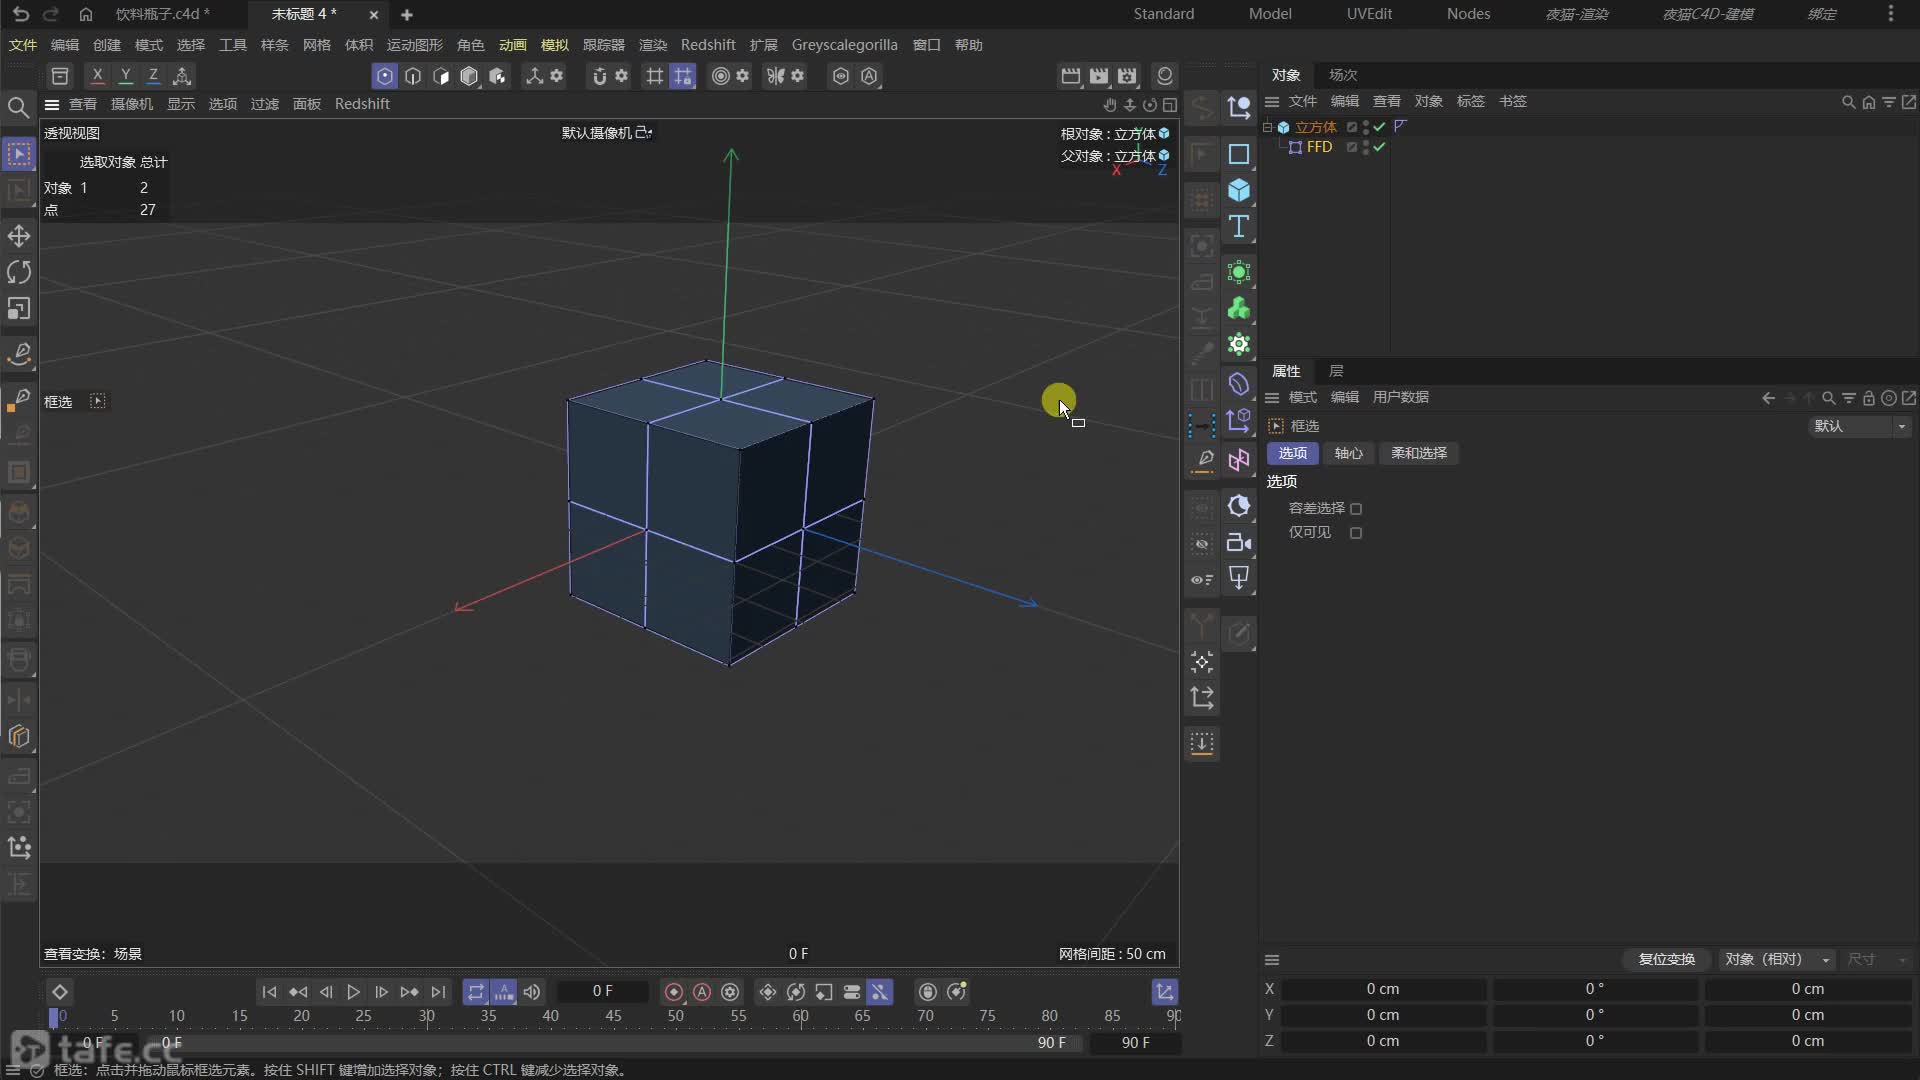Open Render to Picture Viewer icon

coord(1099,76)
